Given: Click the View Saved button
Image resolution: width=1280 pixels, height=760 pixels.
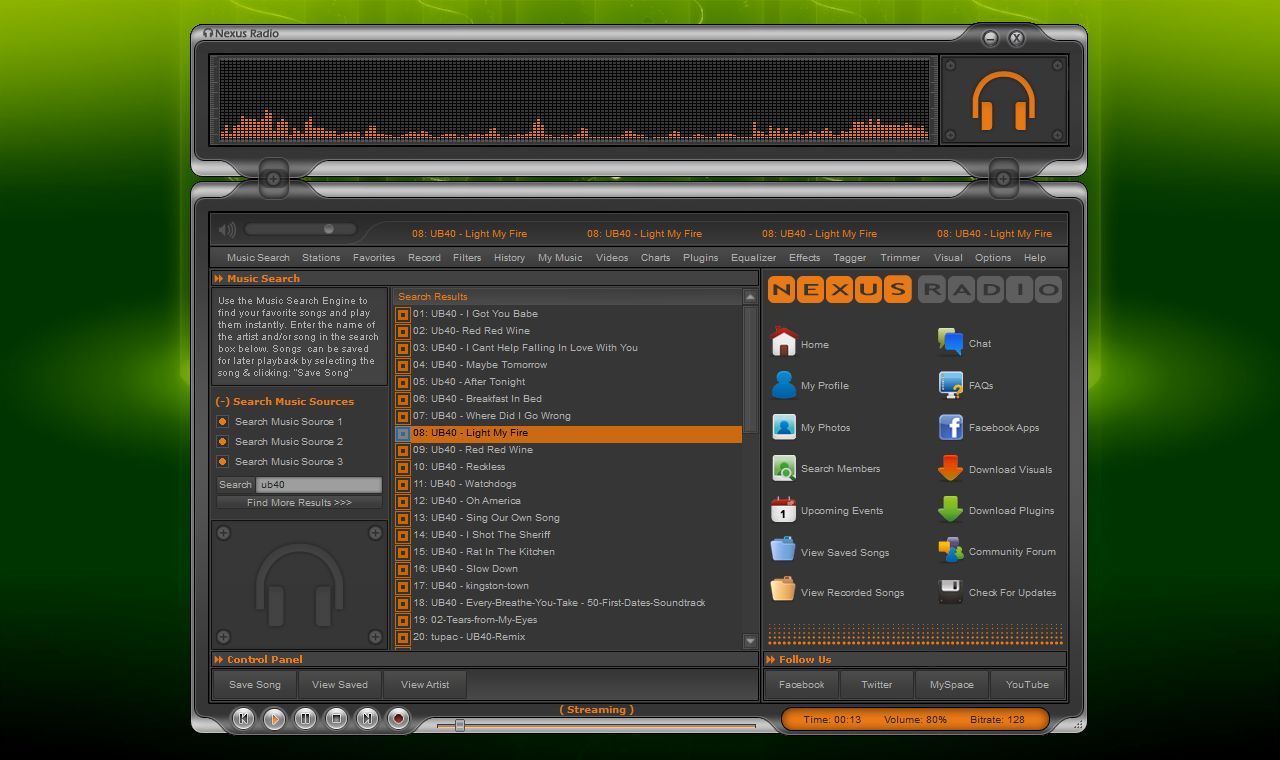Looking at the screenshot, I should (x=340, y=685).
